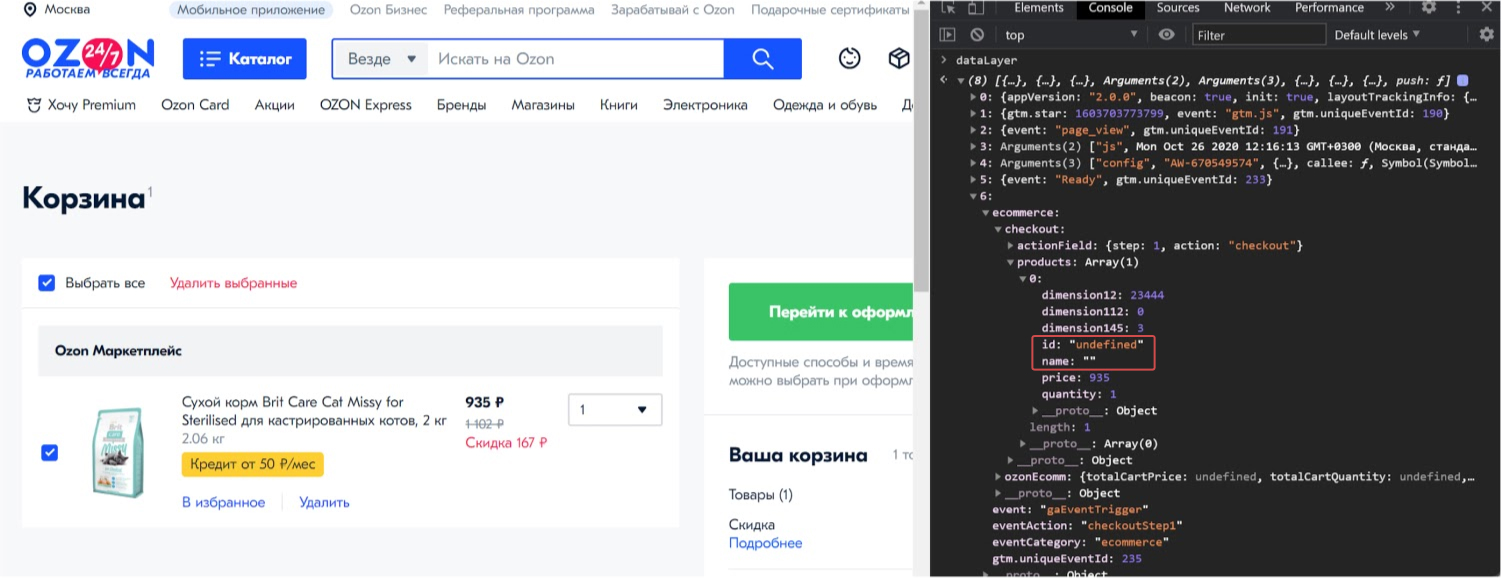Viewport: 1502px width, 578px height.
Task: Open the quantity dropdown showing 1
Action: click(615, 410)
